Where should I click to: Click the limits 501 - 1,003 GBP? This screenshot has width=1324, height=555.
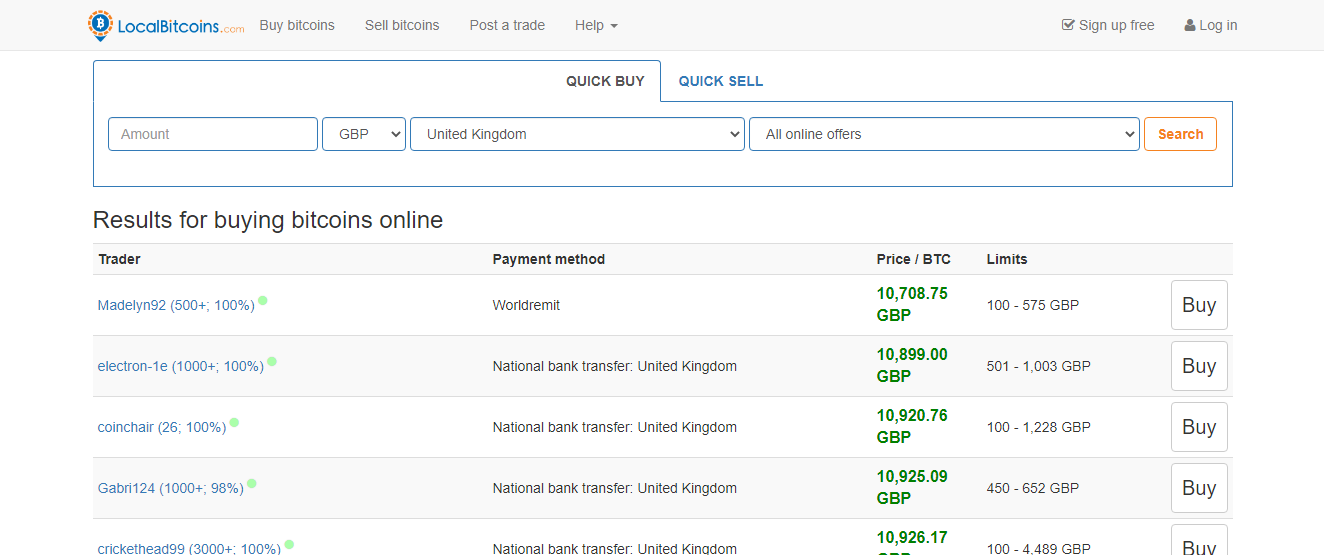pyautogui.click(x=1039, y=366)
